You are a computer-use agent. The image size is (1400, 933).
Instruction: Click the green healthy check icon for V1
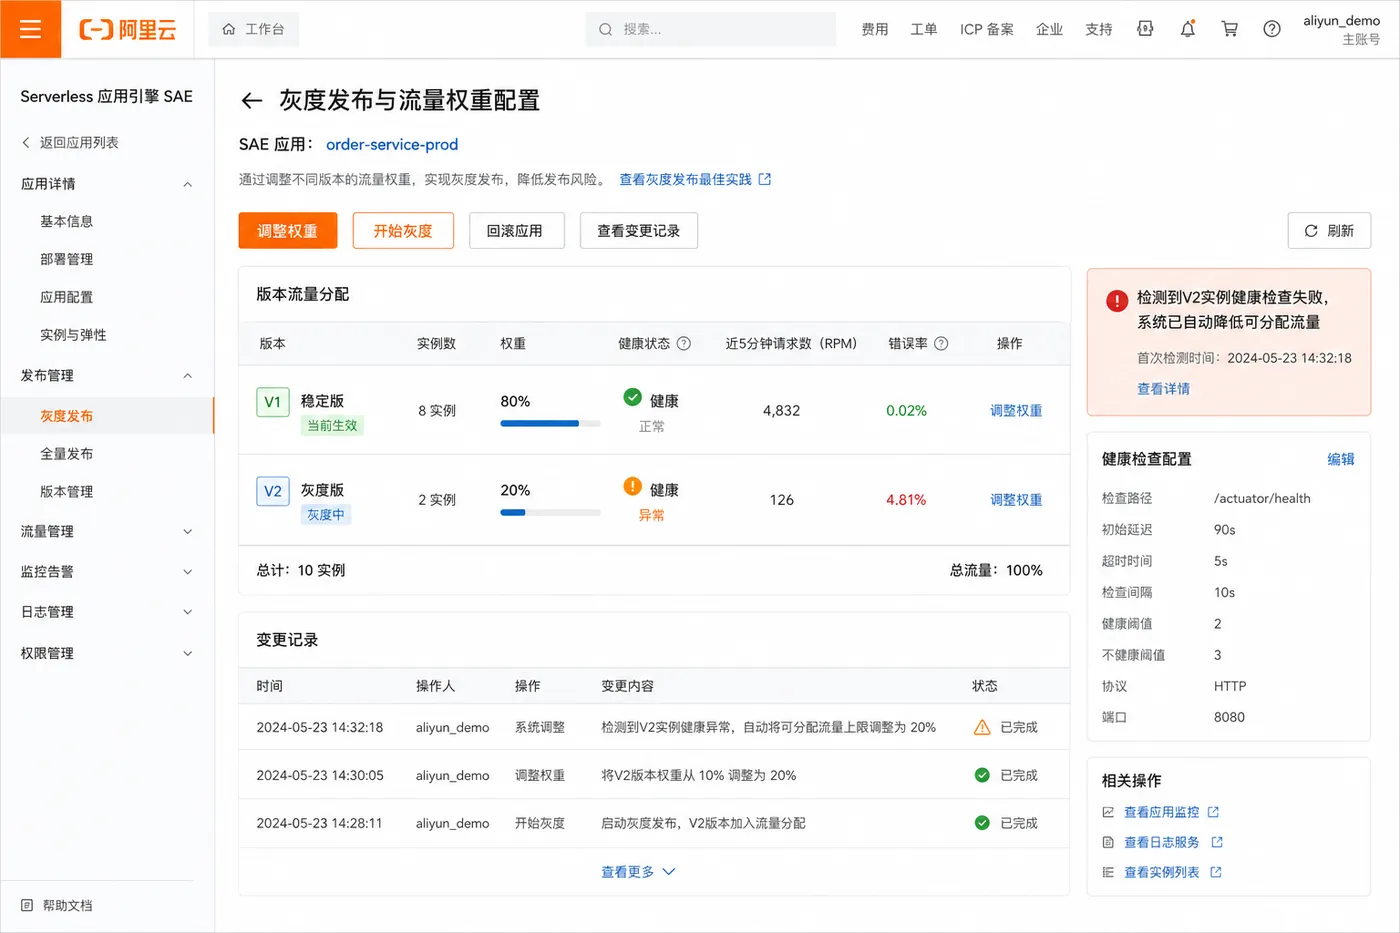[632, 397]
